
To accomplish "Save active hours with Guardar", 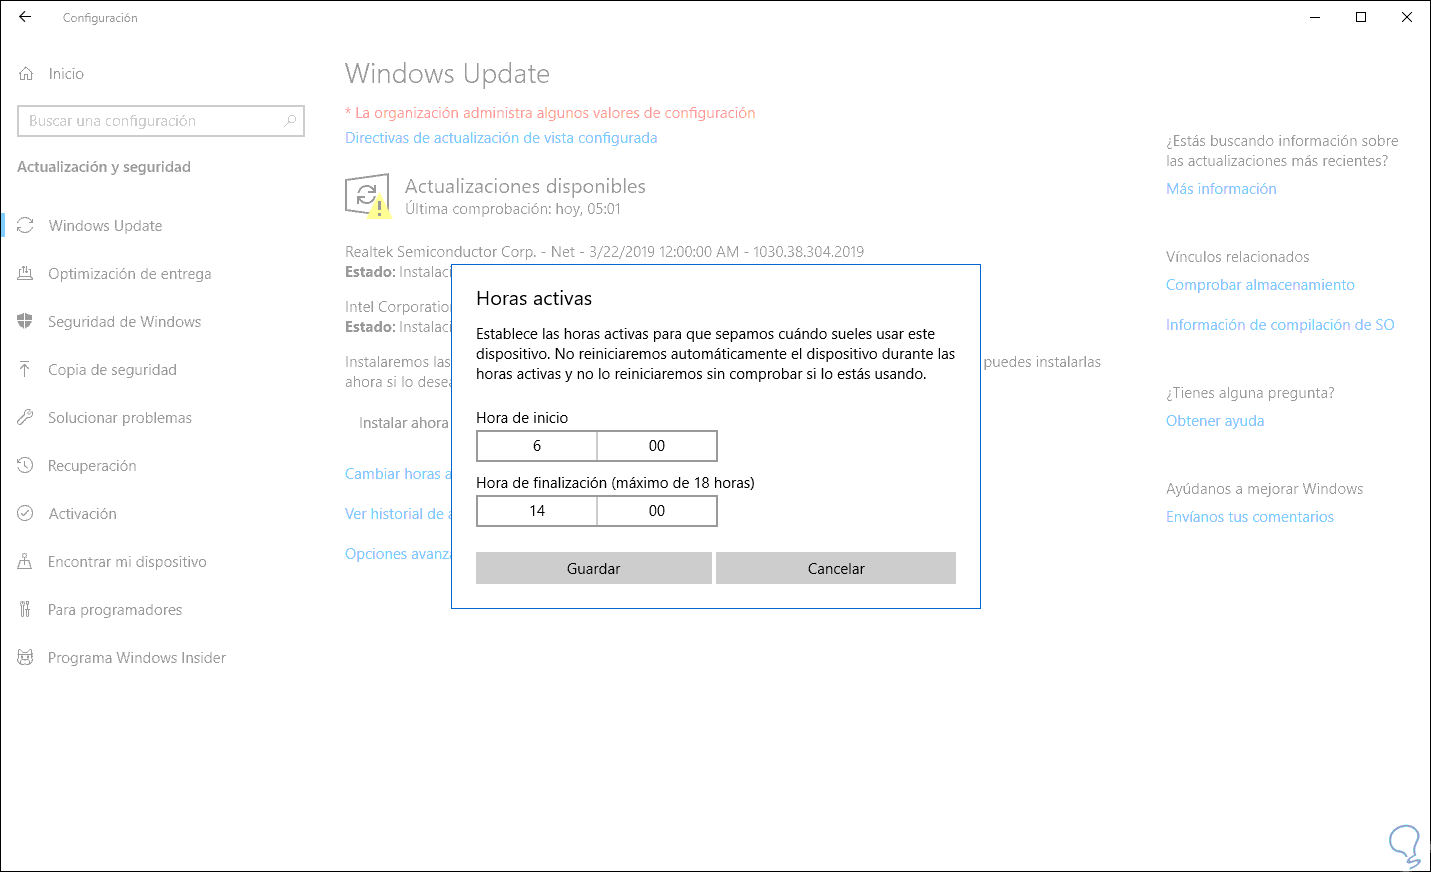I will [x=594, y=568].
